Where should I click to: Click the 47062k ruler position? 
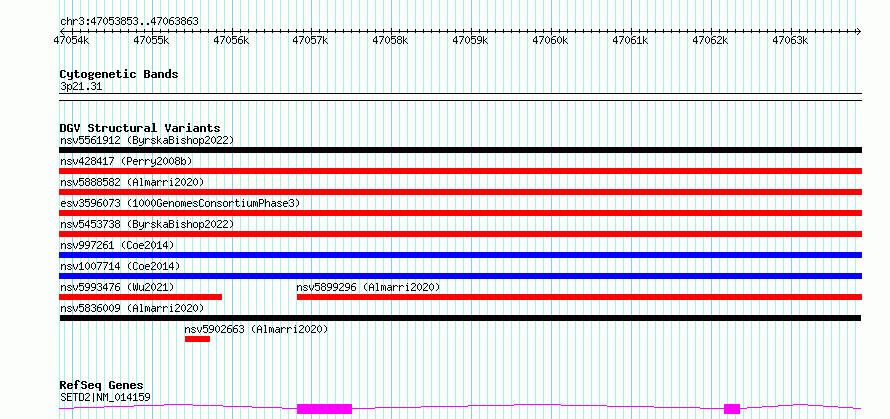click(x=711, y=40)
